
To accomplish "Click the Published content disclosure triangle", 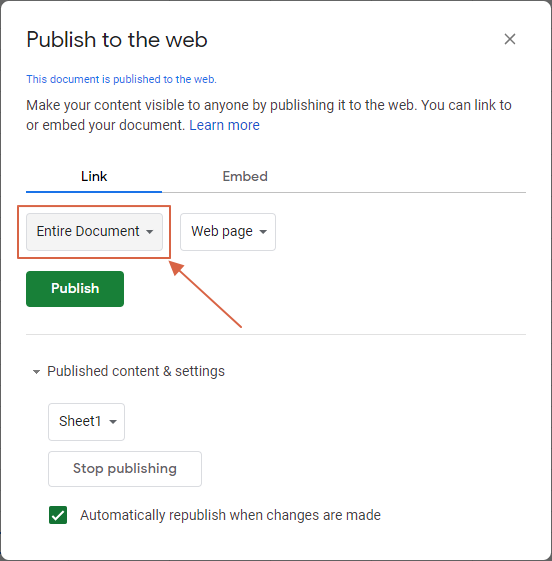I will pyautogui.click(x=36, y=372).
